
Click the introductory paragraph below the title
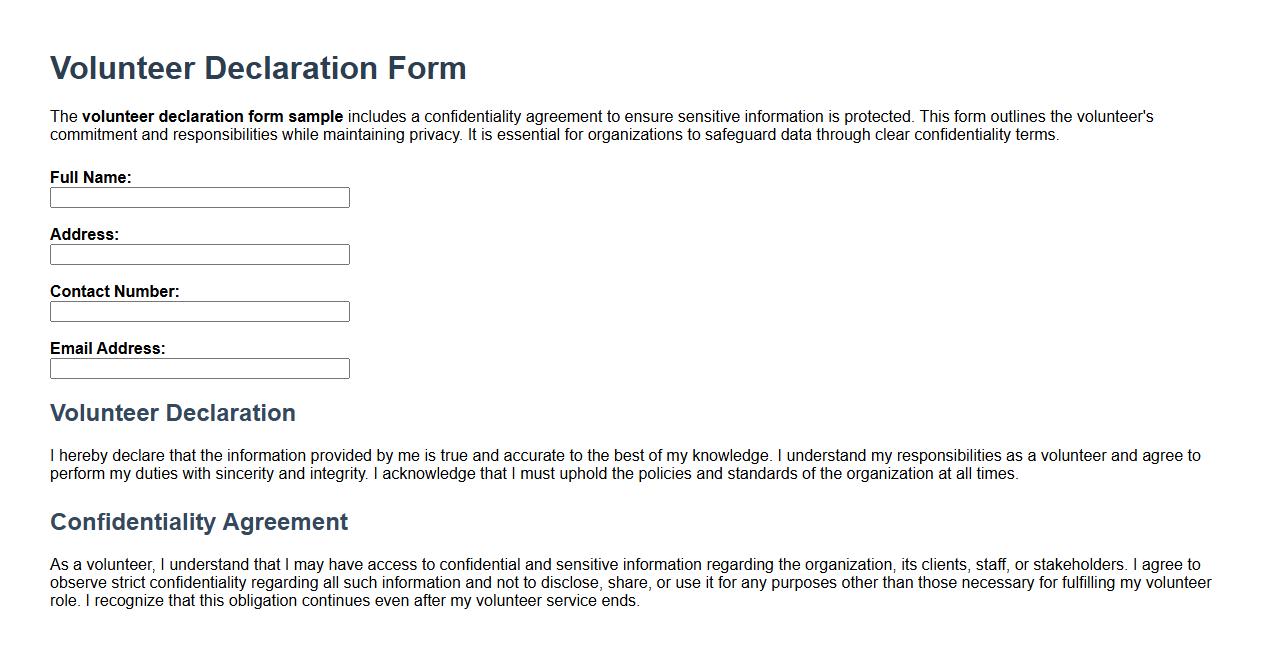(x=600, y=124)
